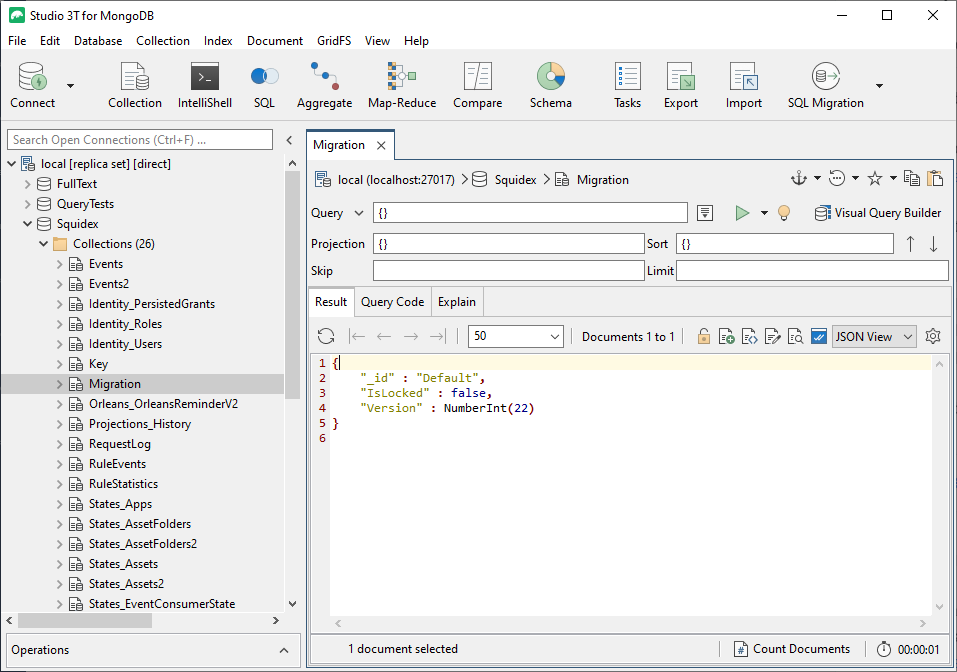
Task: Open the Help menu
Action: [416, 41]
